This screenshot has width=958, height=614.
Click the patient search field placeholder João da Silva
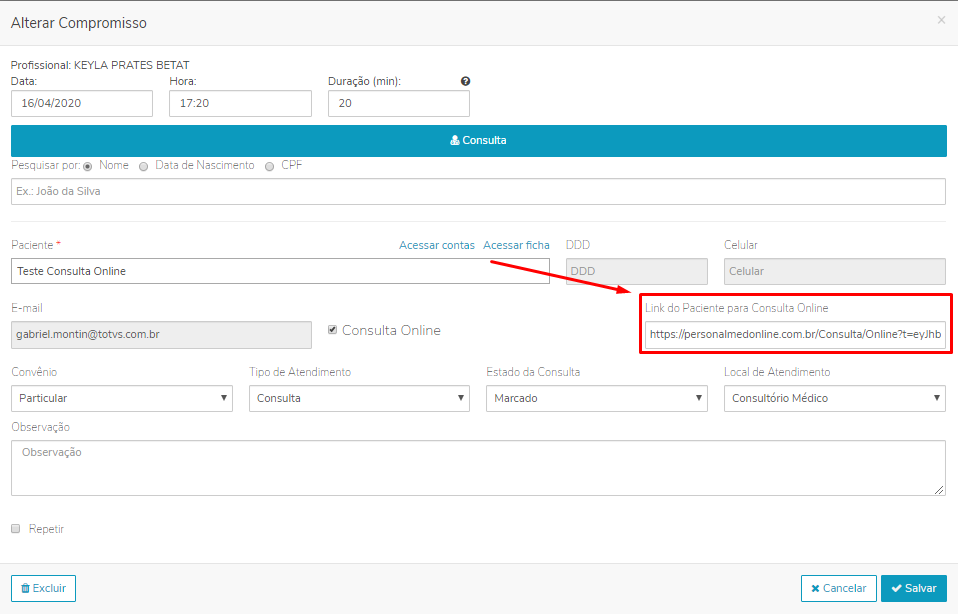(x=478, y=192)
